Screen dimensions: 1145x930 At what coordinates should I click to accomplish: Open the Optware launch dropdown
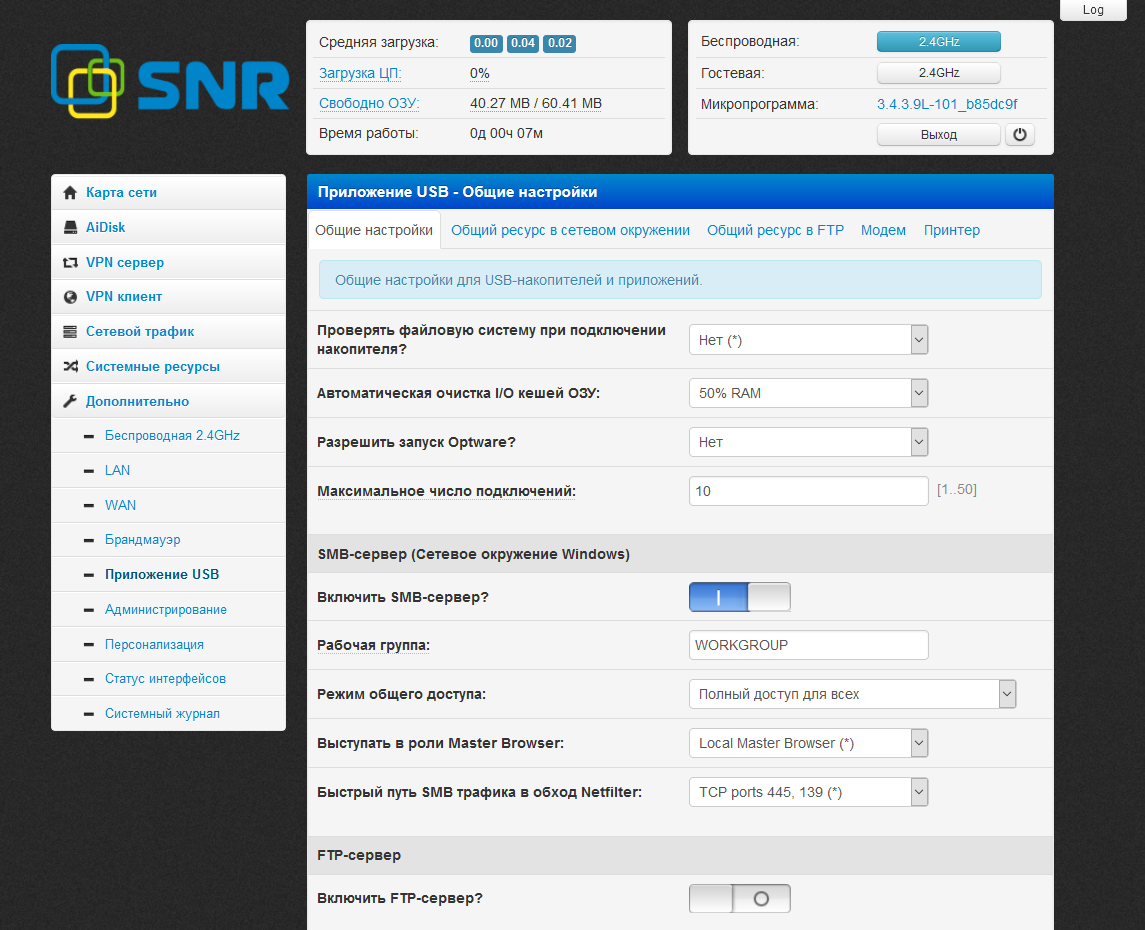pos(808,442)
